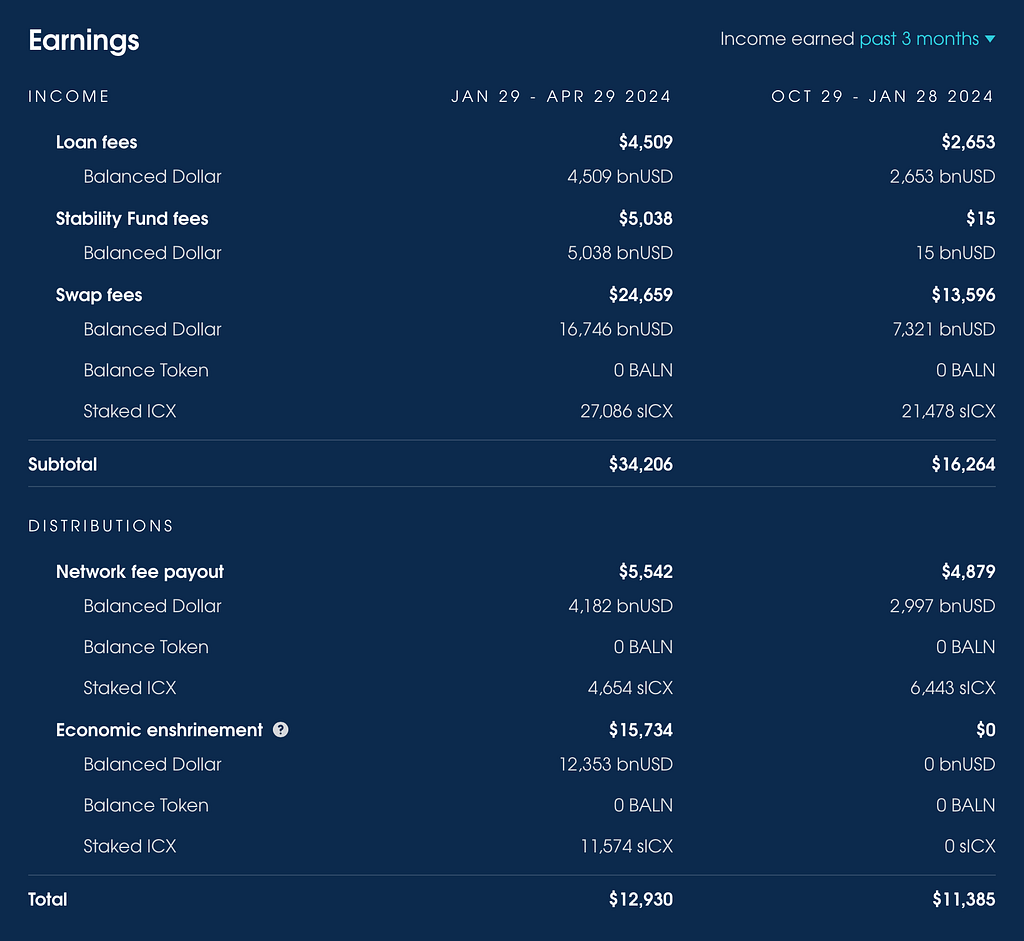Click the dropdown arrow beside months
Image resolution: width=1024 pixels, height=941 pixels.
pyautogui.click(x=990, y=39)
